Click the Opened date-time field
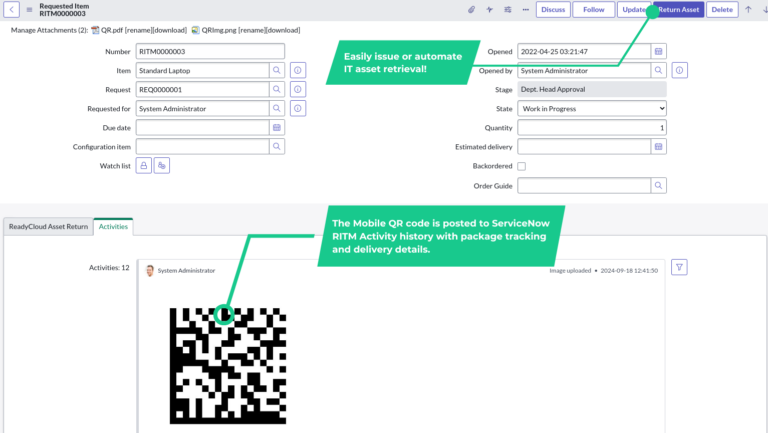The width and height of the screenshot is (768, 433). [x=584, y=51]
